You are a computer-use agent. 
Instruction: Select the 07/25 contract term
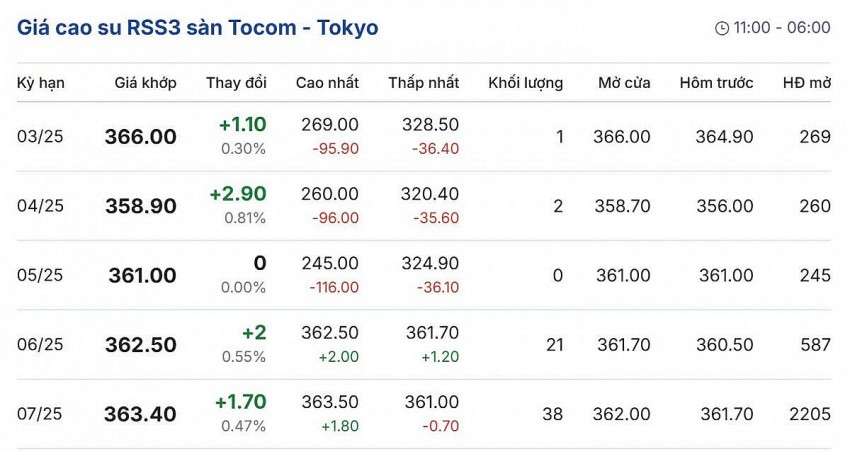[40, 414]
